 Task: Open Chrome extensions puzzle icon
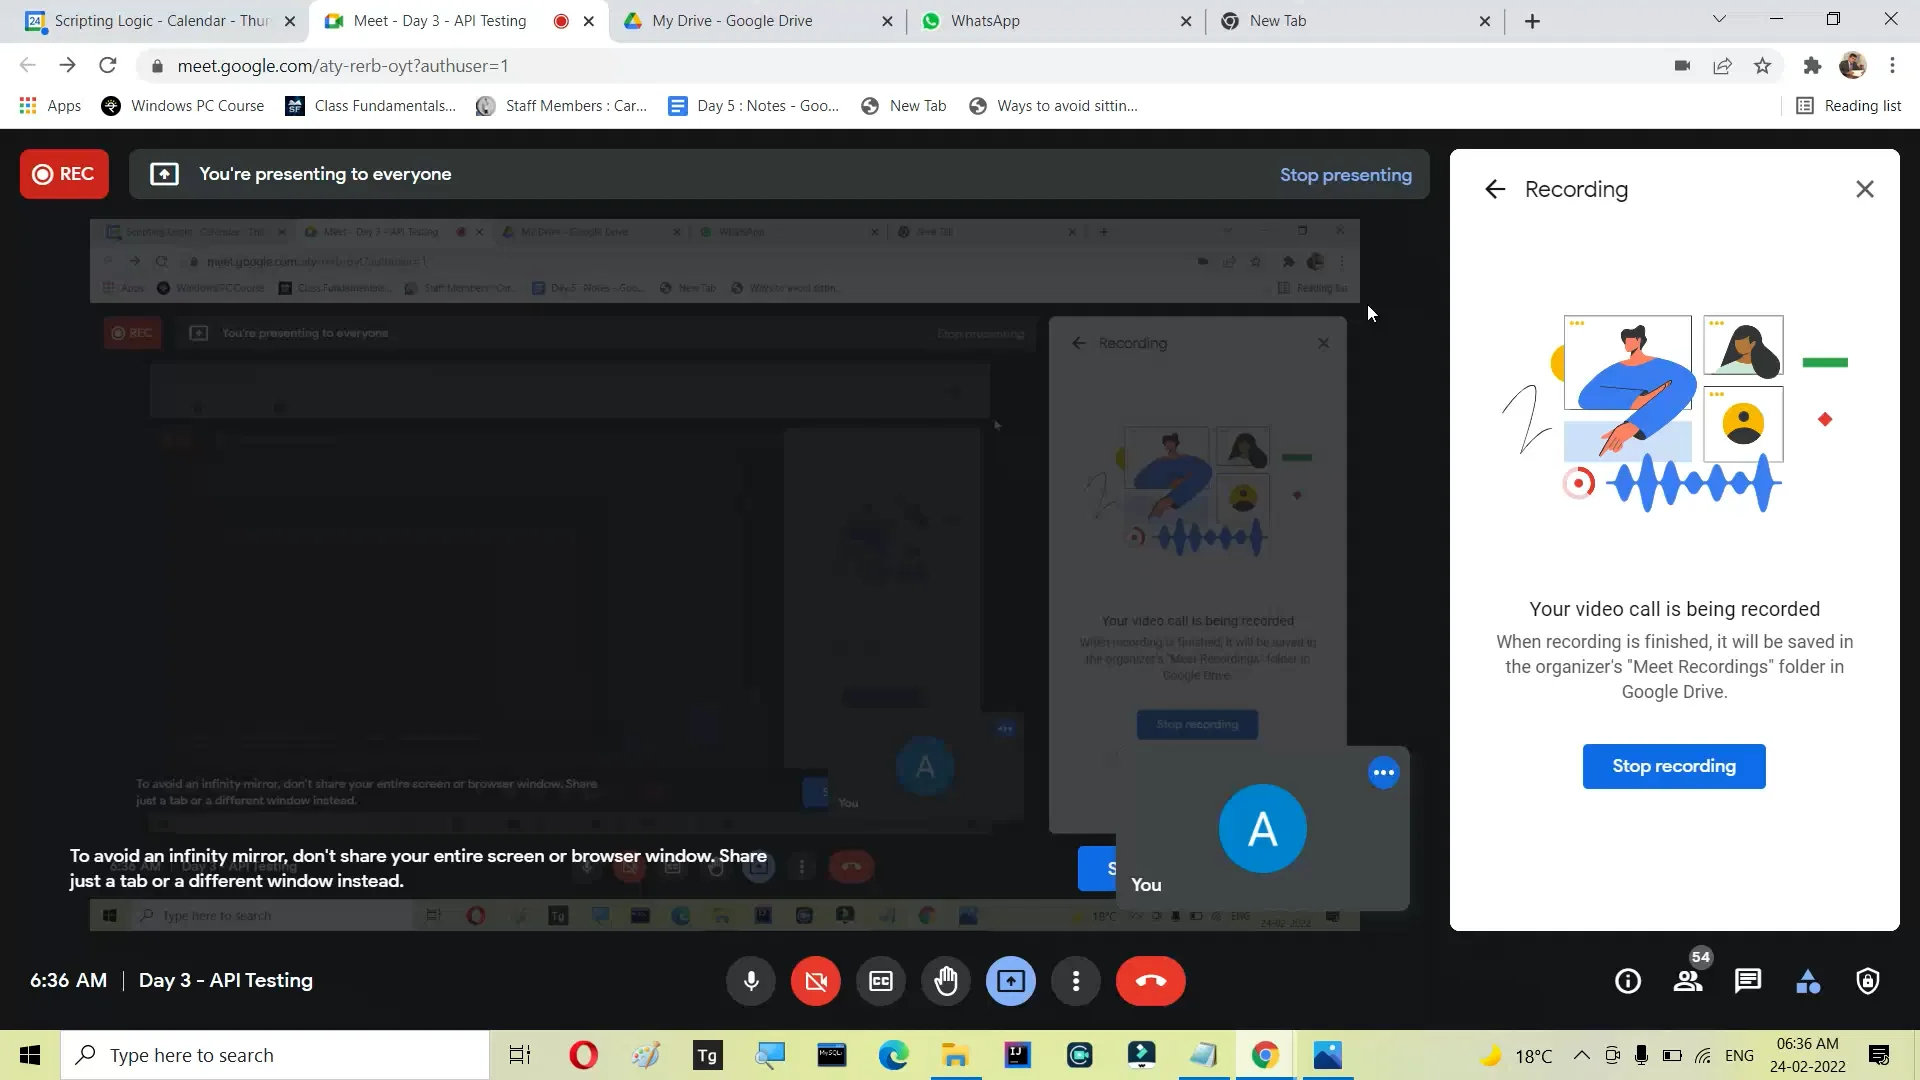[x=1812, y=66]
